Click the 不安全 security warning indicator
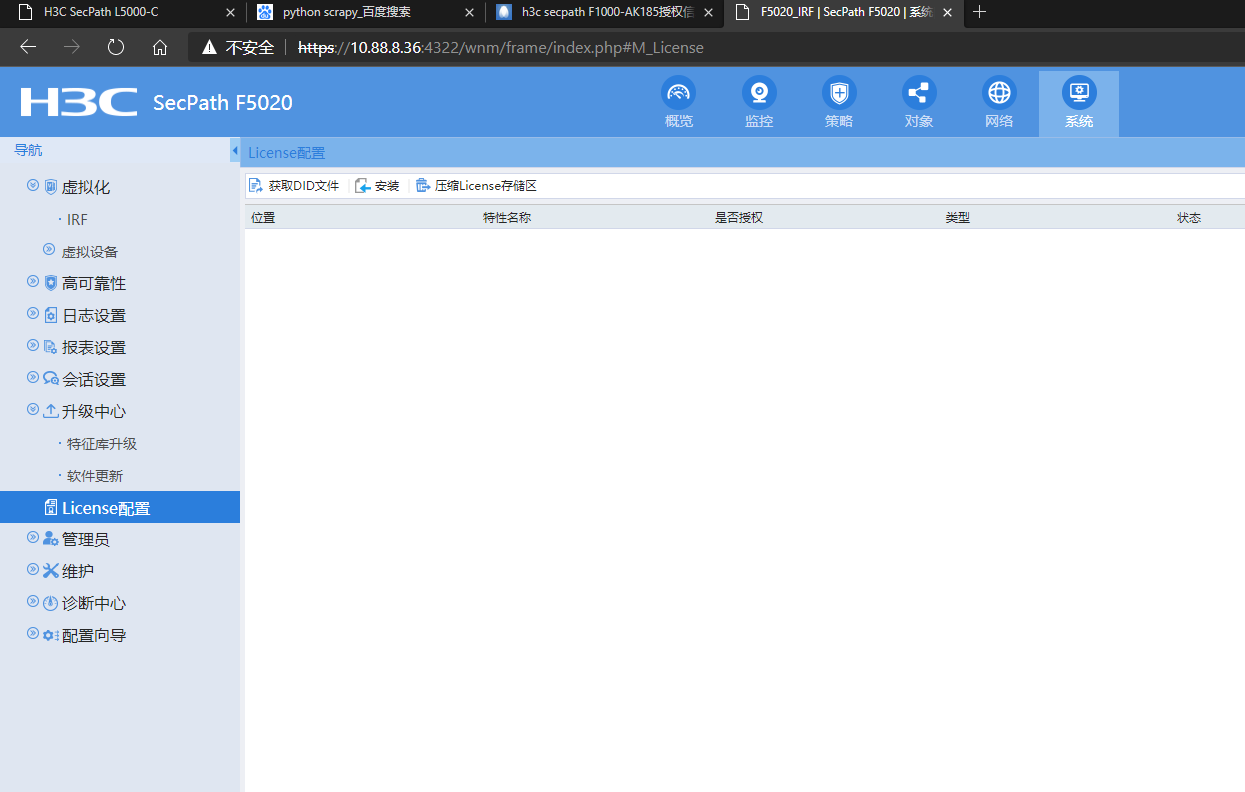The height and width of the screenshot is (792, 1245). pyautogui.click(x=237, y=47)
